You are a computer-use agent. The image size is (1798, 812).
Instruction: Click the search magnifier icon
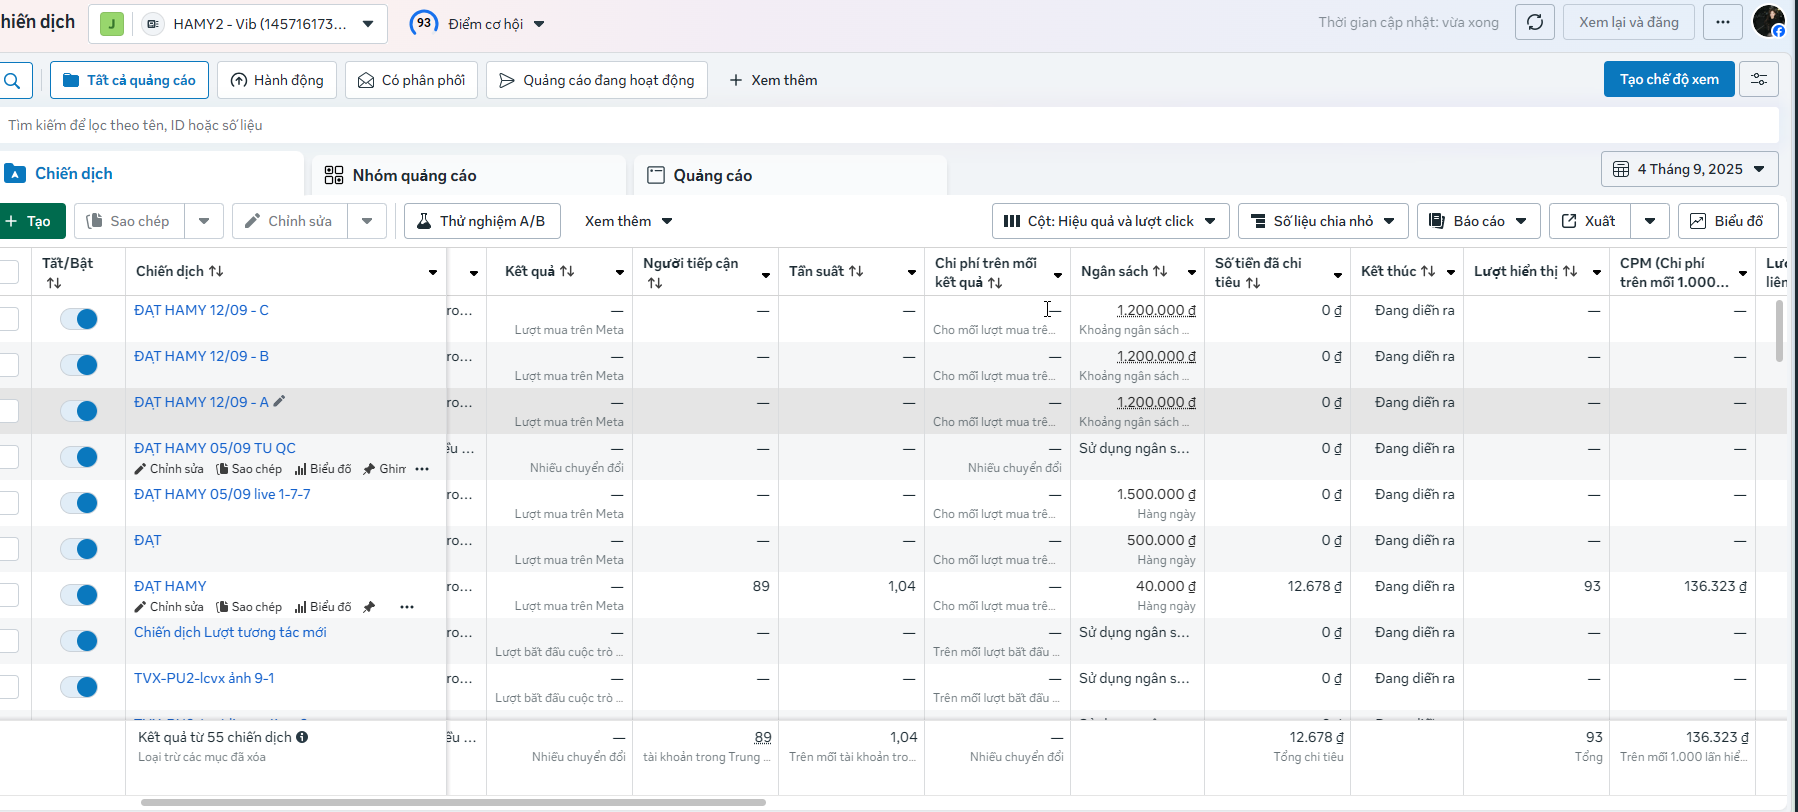click(x=12, y=81)
